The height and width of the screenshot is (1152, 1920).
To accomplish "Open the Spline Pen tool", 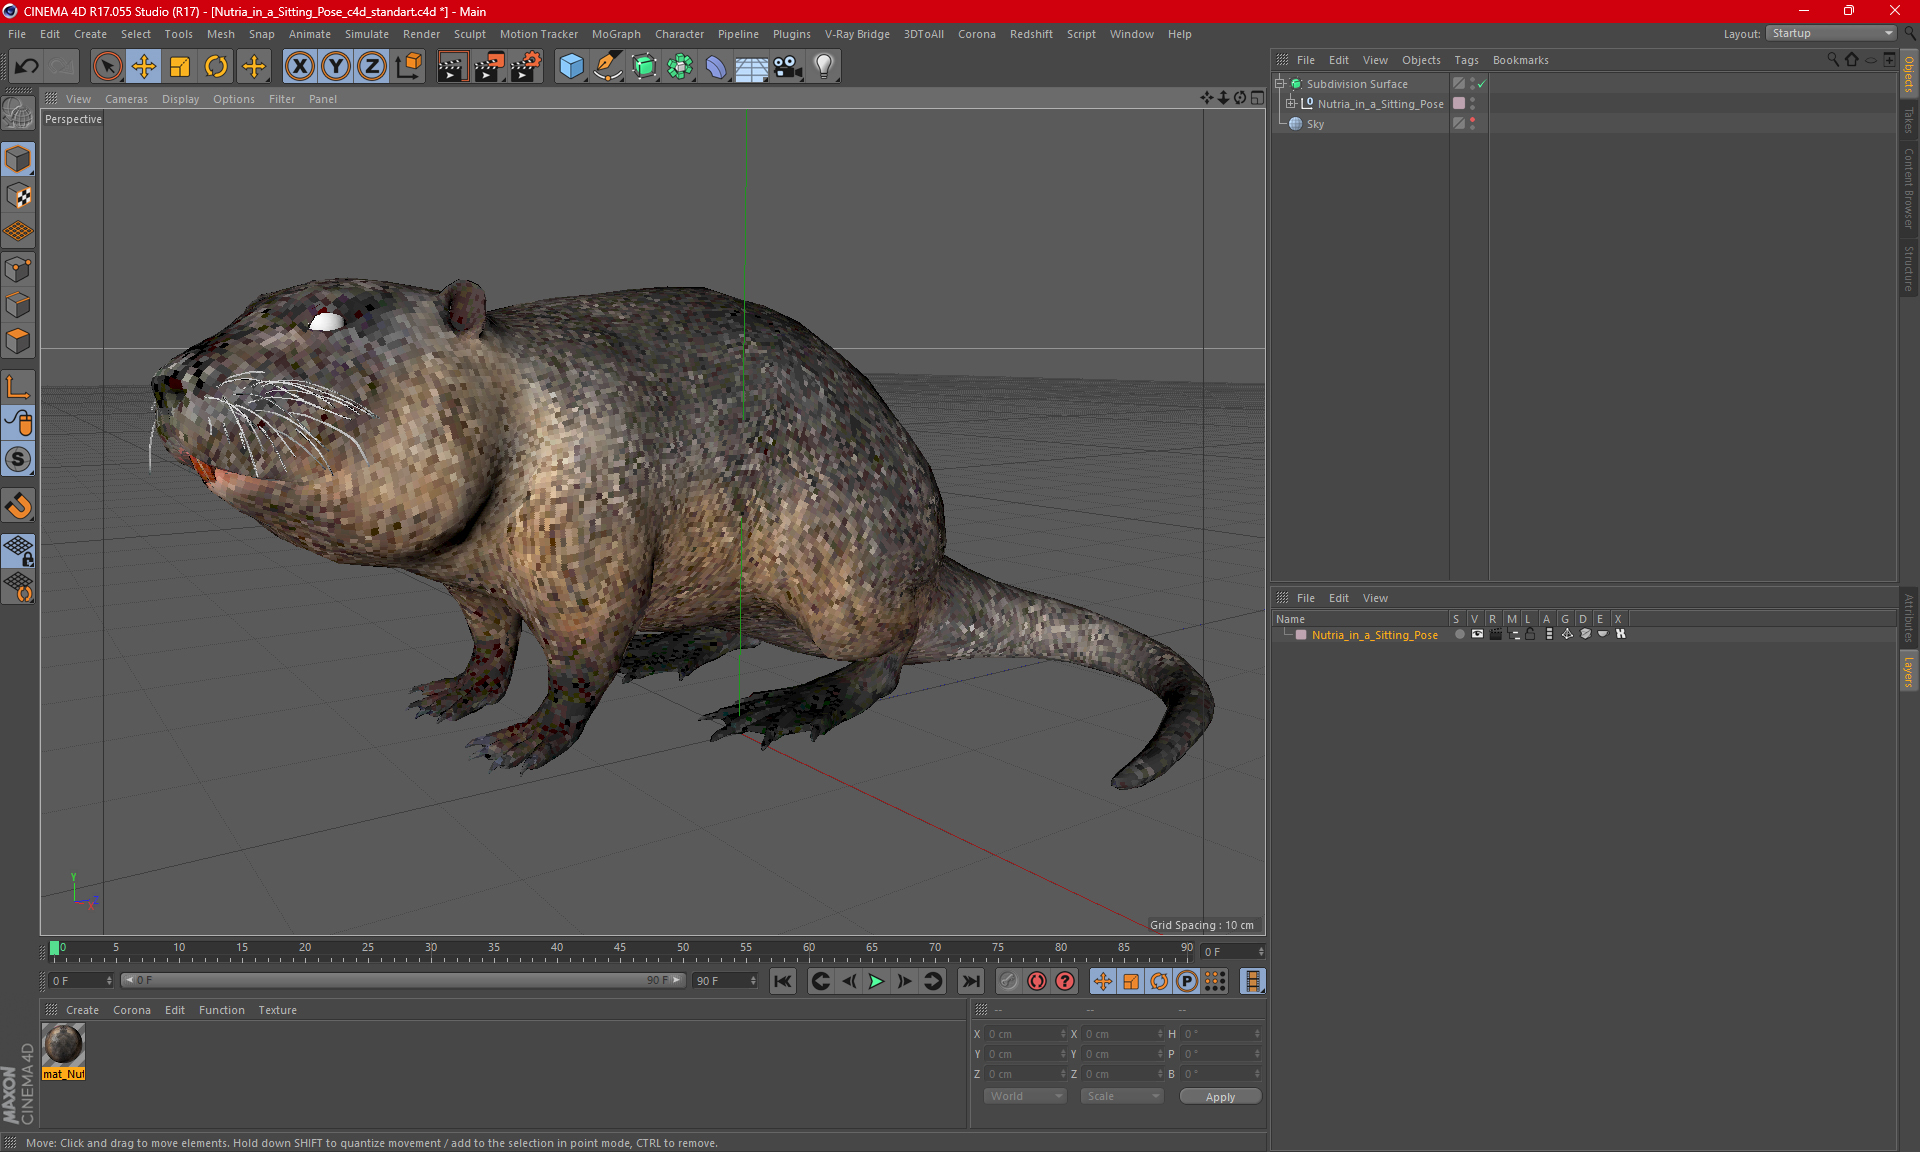I will click(x=608, y=67).
